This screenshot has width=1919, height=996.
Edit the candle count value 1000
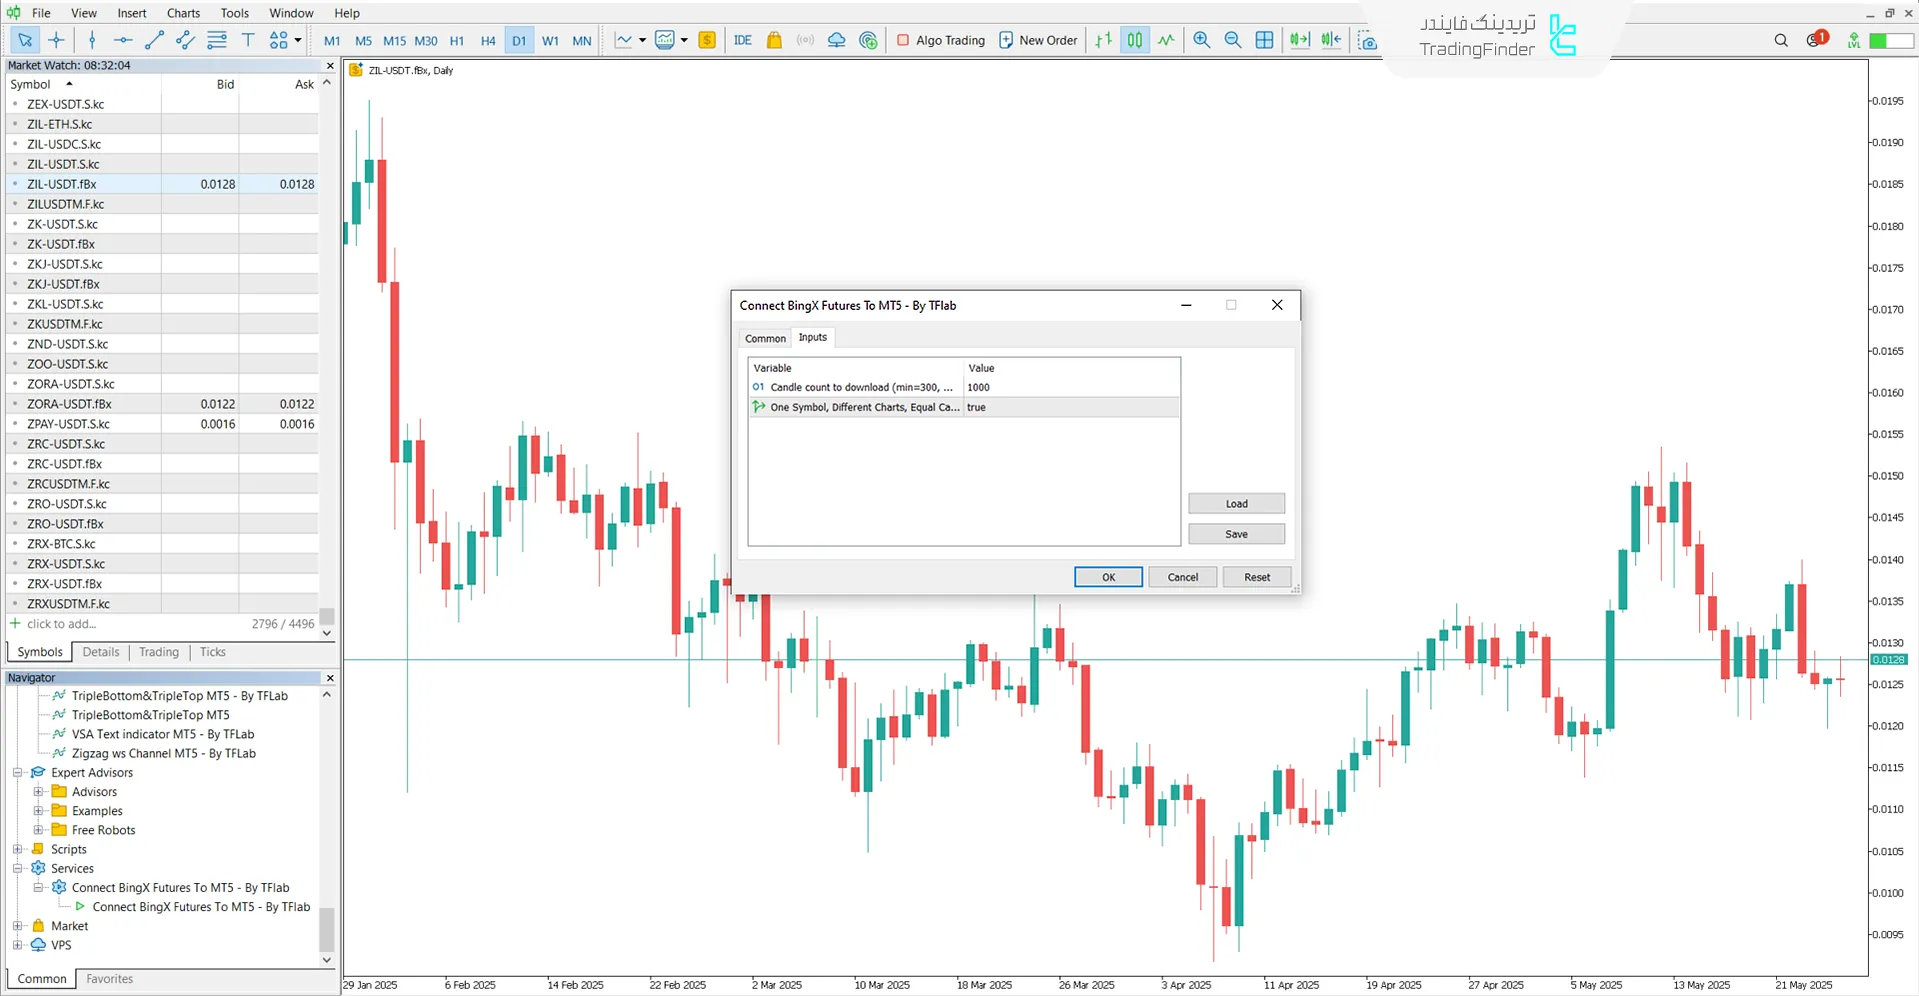point(1071,387)
